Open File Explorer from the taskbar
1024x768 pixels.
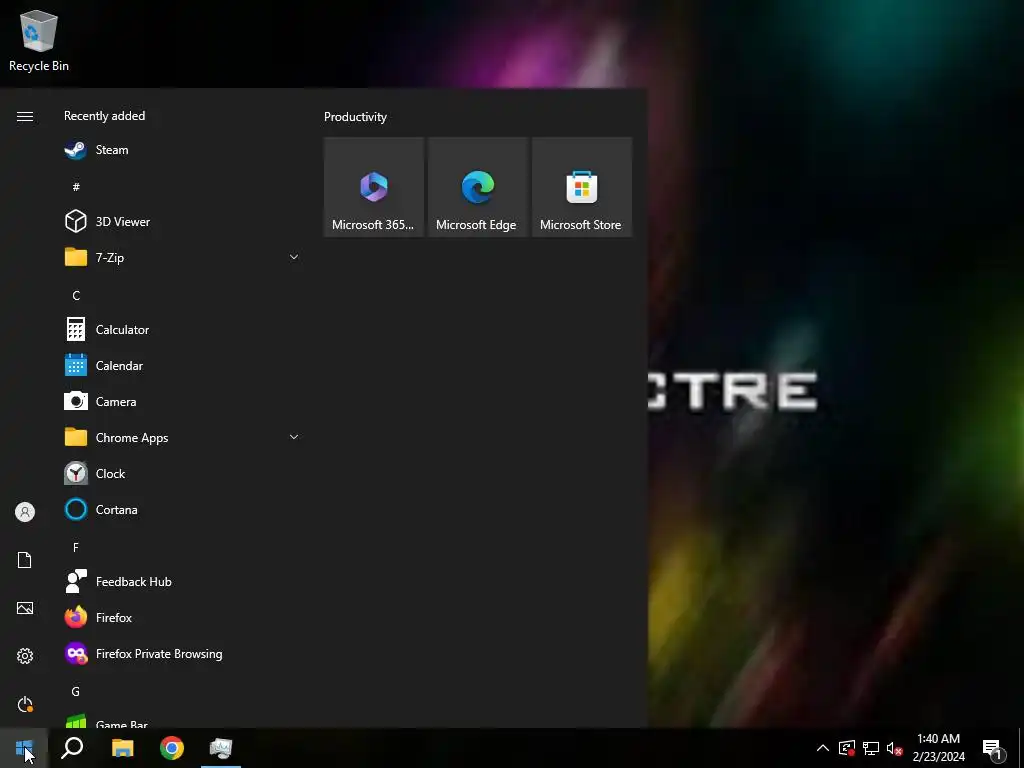[122, 748]
